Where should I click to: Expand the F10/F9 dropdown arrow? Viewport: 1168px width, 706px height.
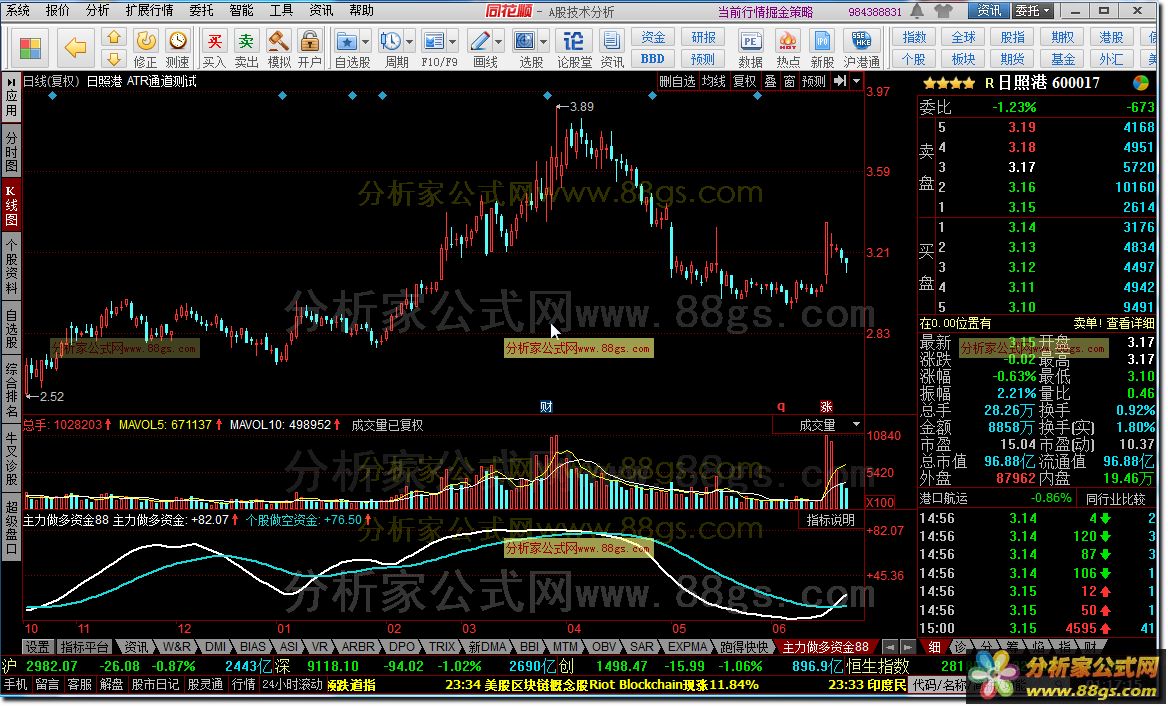tap(452, 42)
